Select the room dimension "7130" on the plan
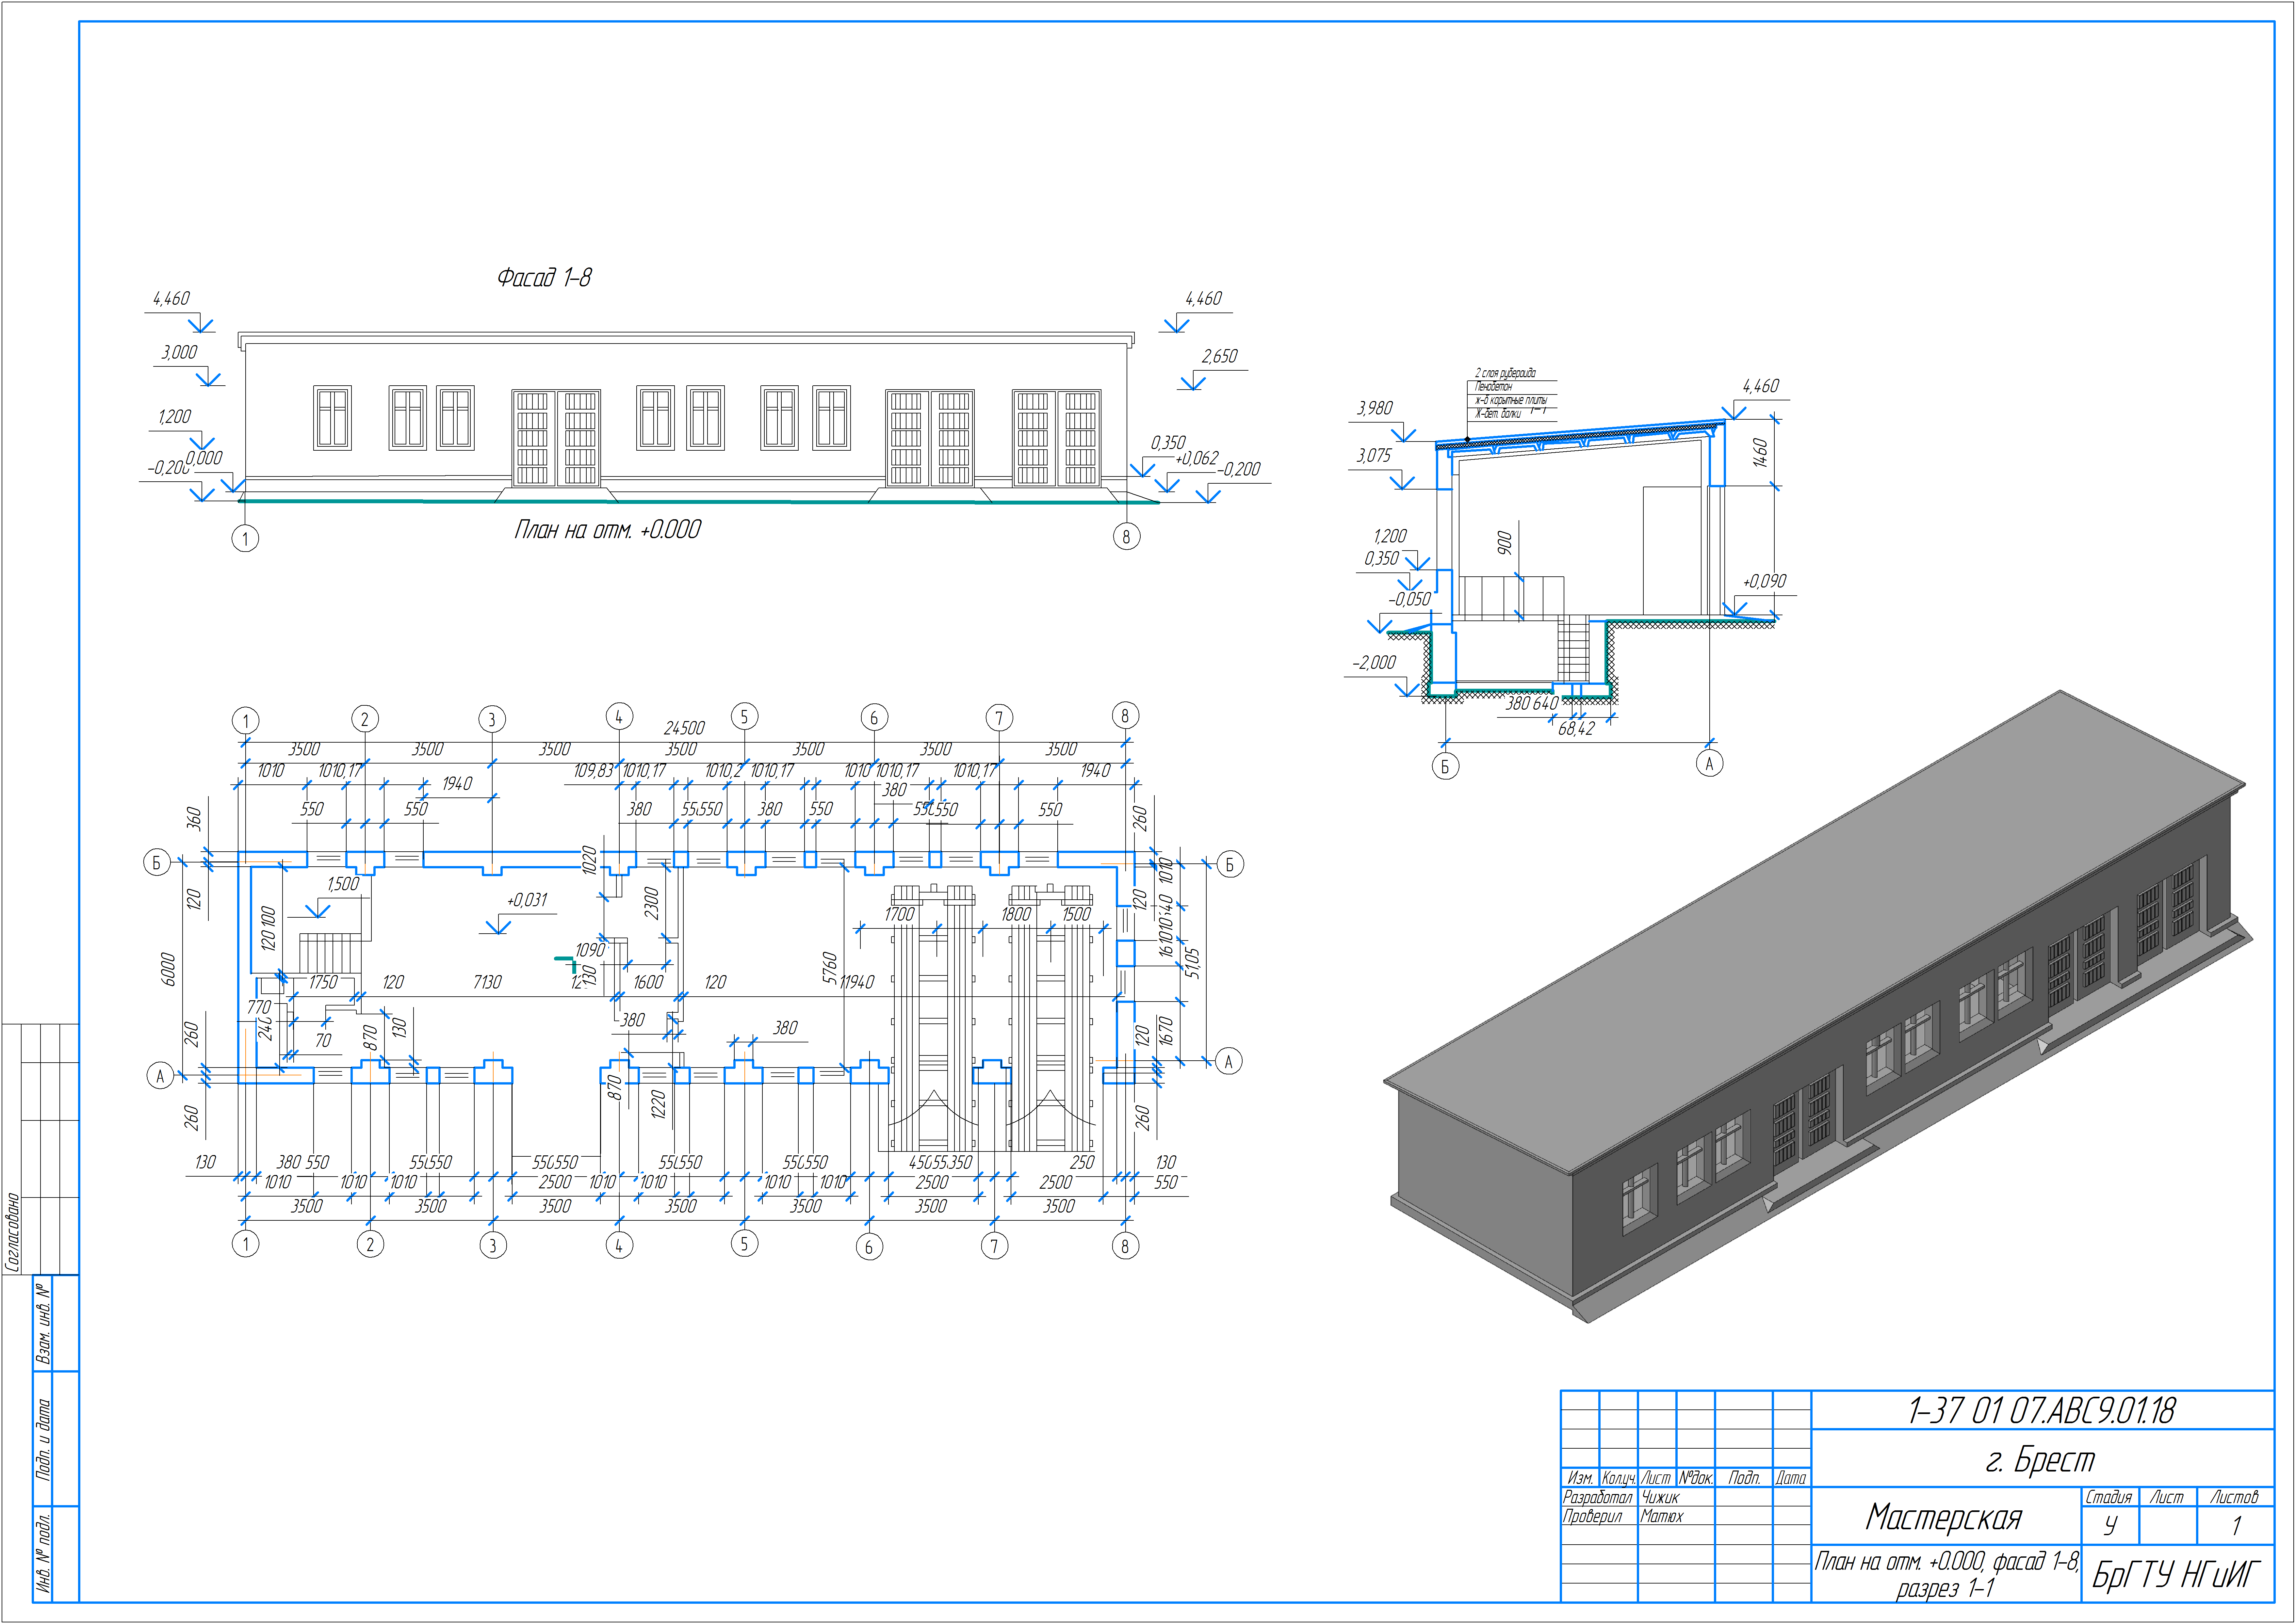Screen dimensions: 2296x1624 [x=487, y=982]
